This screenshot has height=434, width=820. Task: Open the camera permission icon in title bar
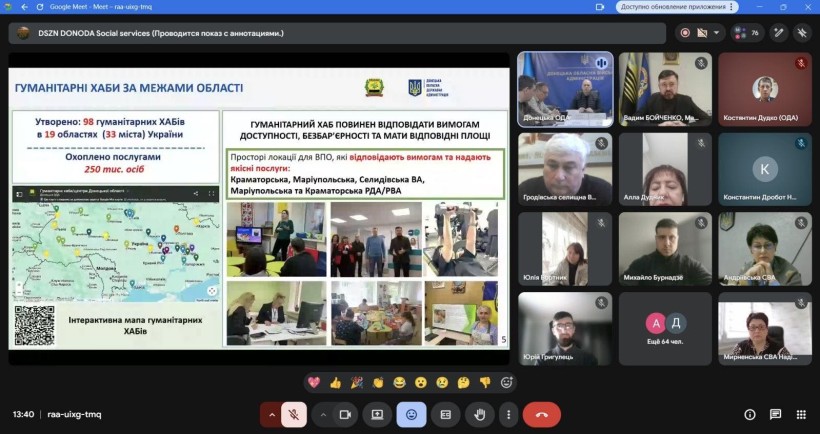(600, 7)
